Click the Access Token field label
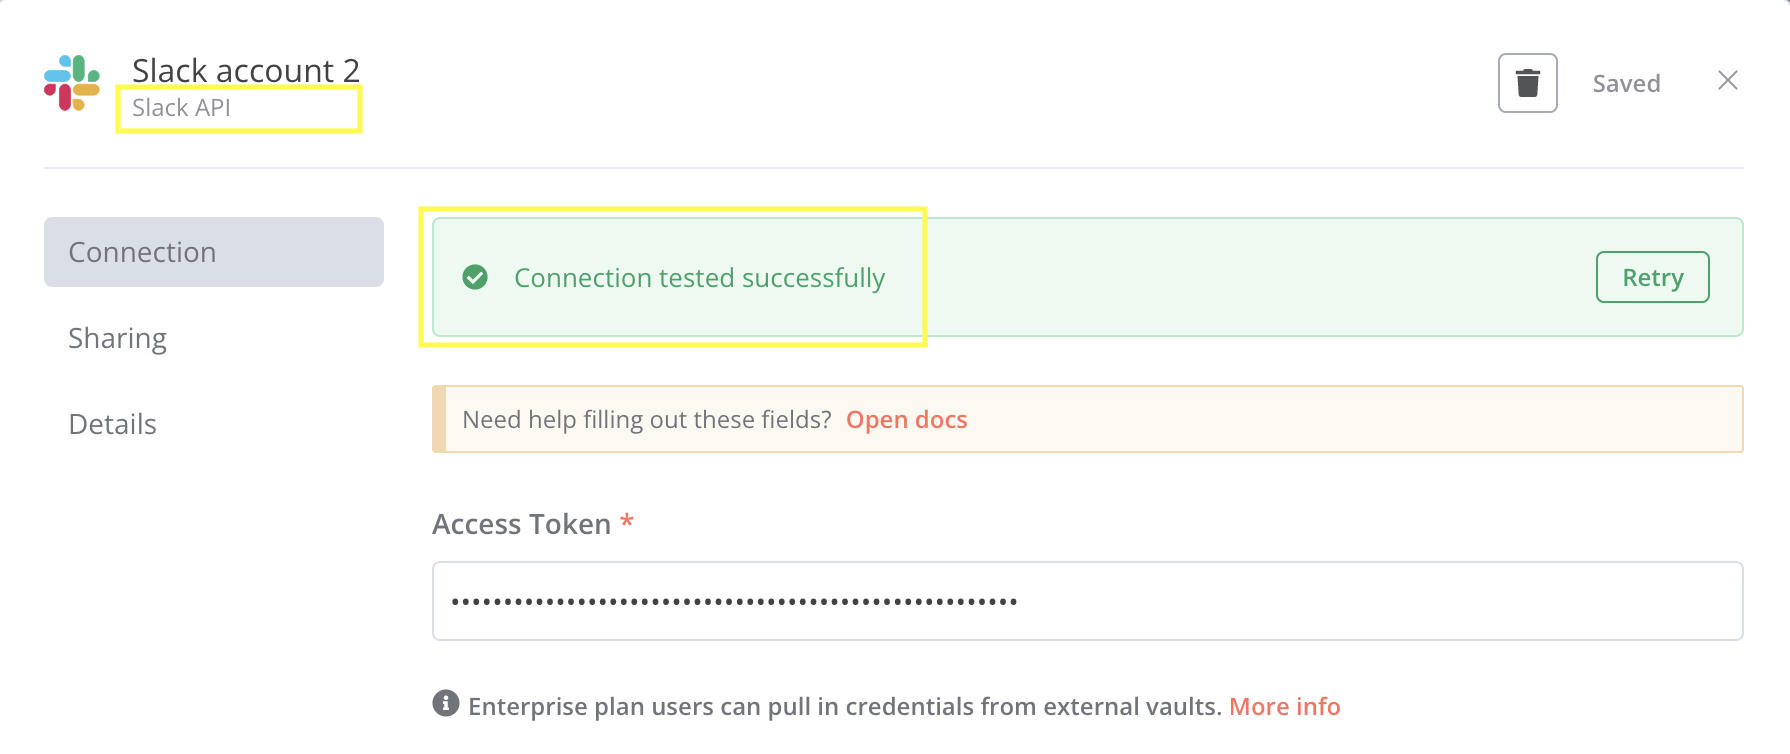Screen dimensions: 1790x754 [x=521, y=524]
